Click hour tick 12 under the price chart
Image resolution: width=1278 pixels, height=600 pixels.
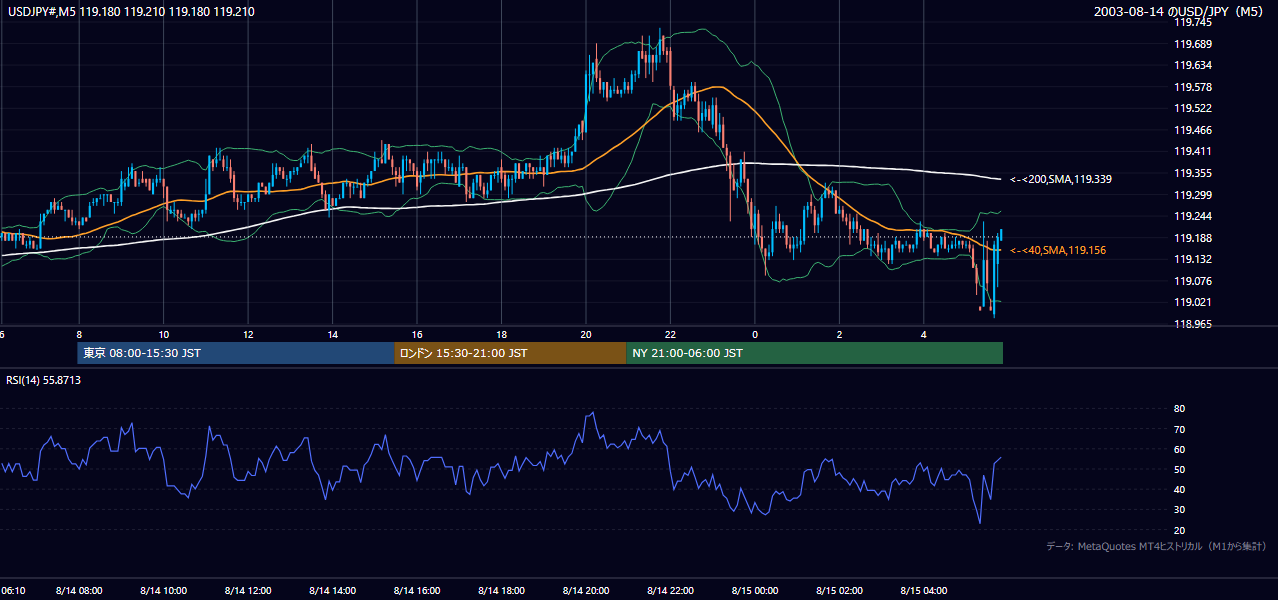(248, 334)
